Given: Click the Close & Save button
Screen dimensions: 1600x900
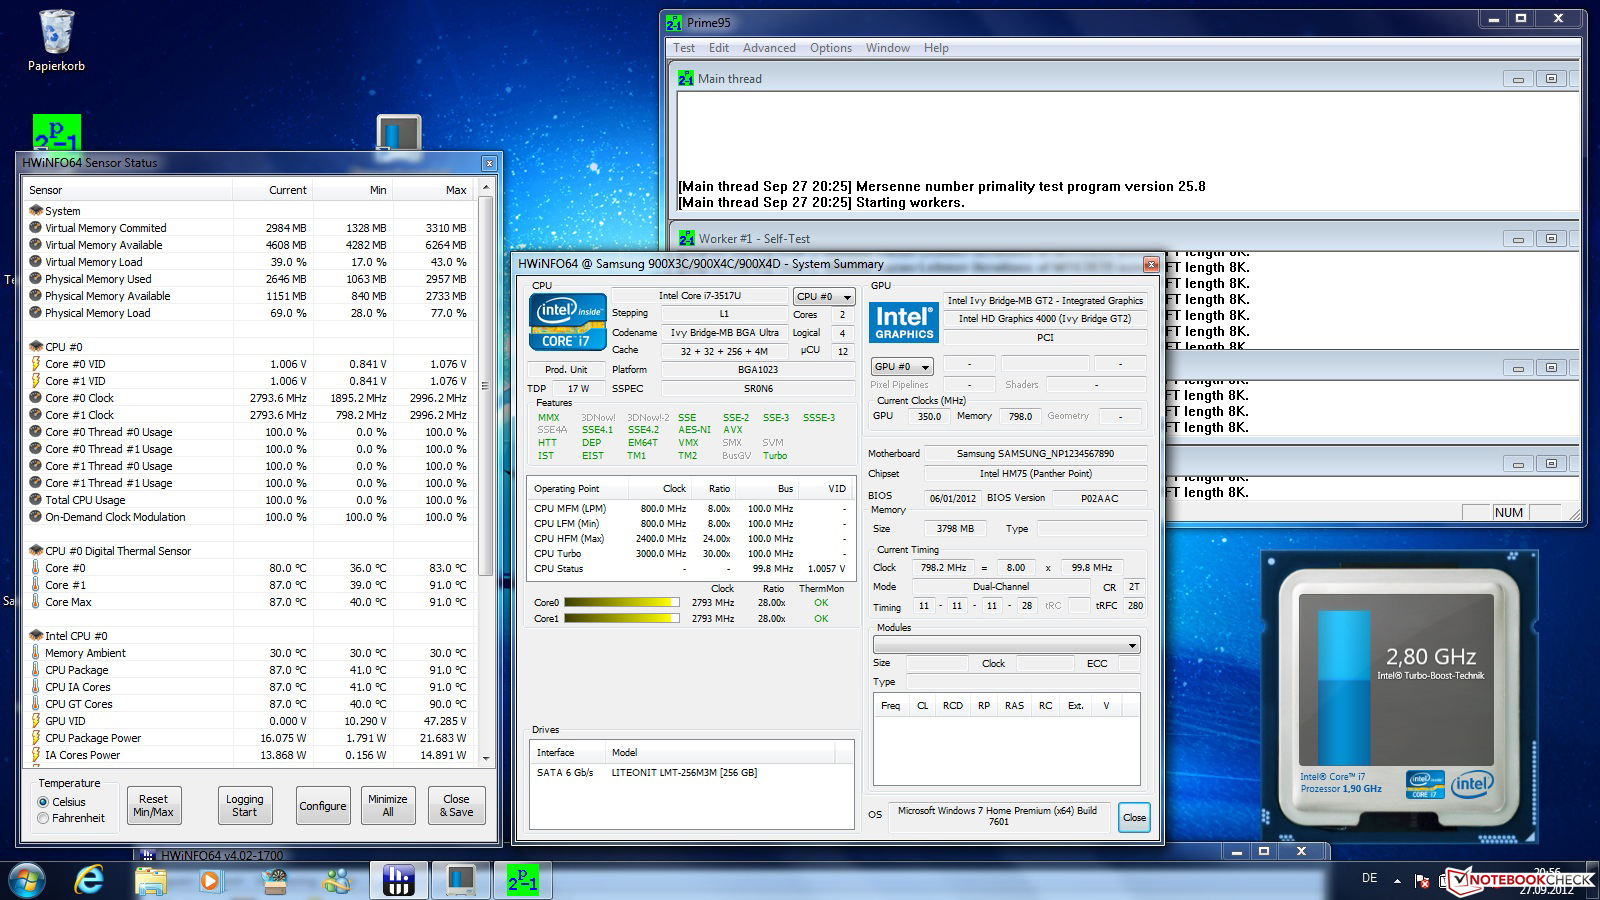Looking at the screenshot, I should point(456,805).
